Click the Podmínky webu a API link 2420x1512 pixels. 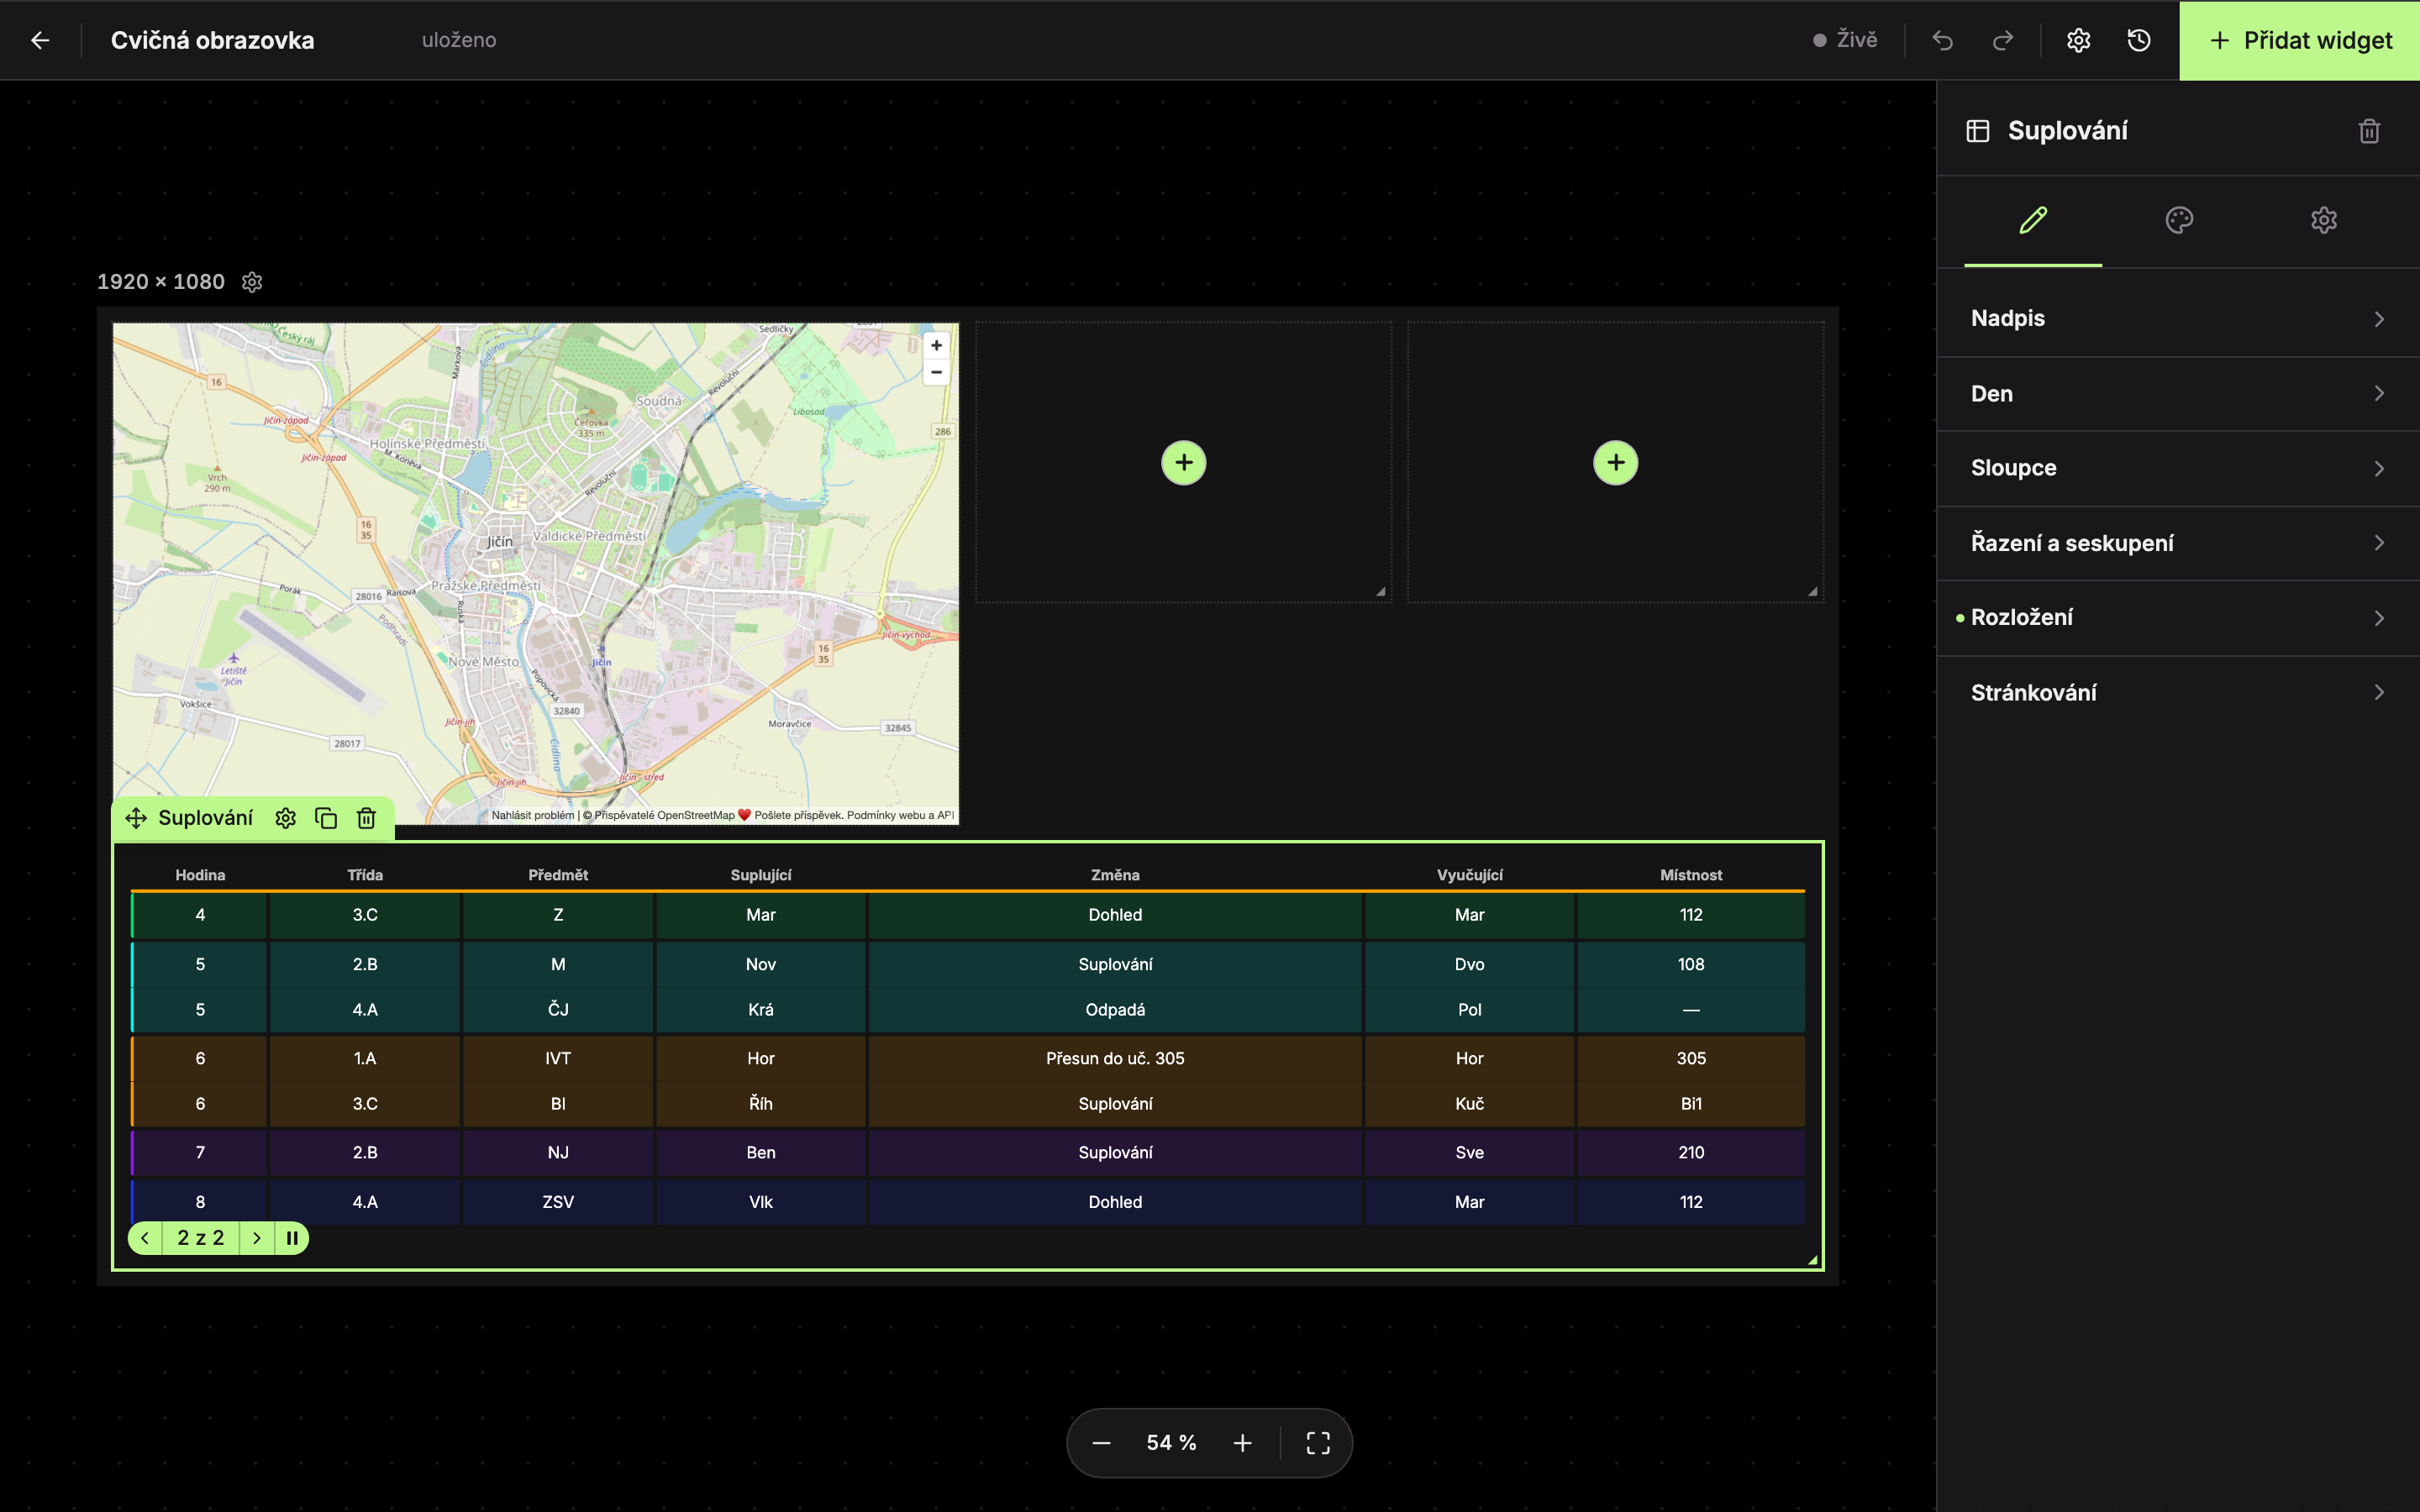[900, 815]
